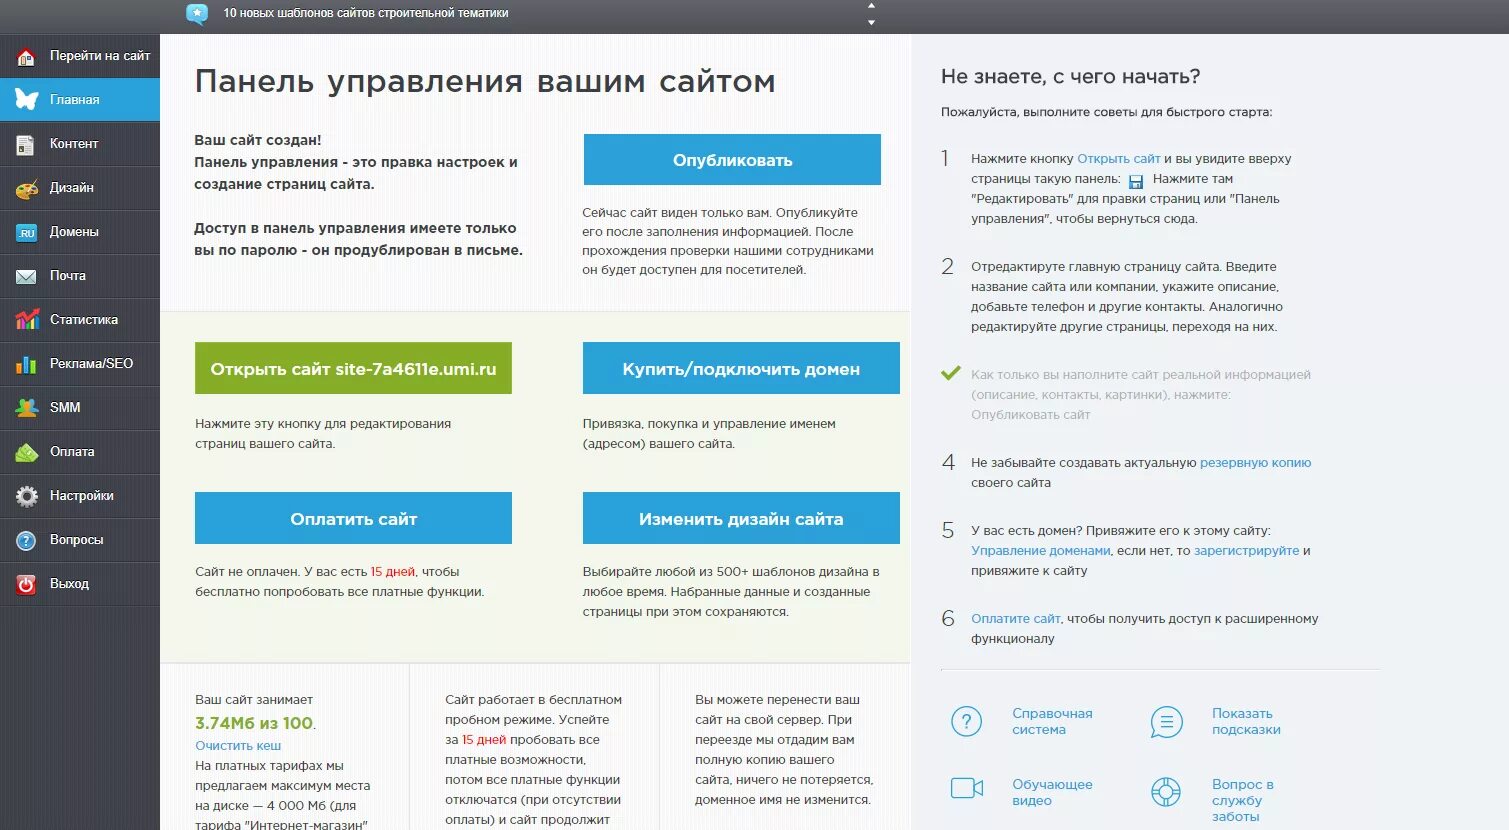This screenshot has height=830, width=1509.
Task: Open the Настройки section
Action: click(x=80, y=496)
